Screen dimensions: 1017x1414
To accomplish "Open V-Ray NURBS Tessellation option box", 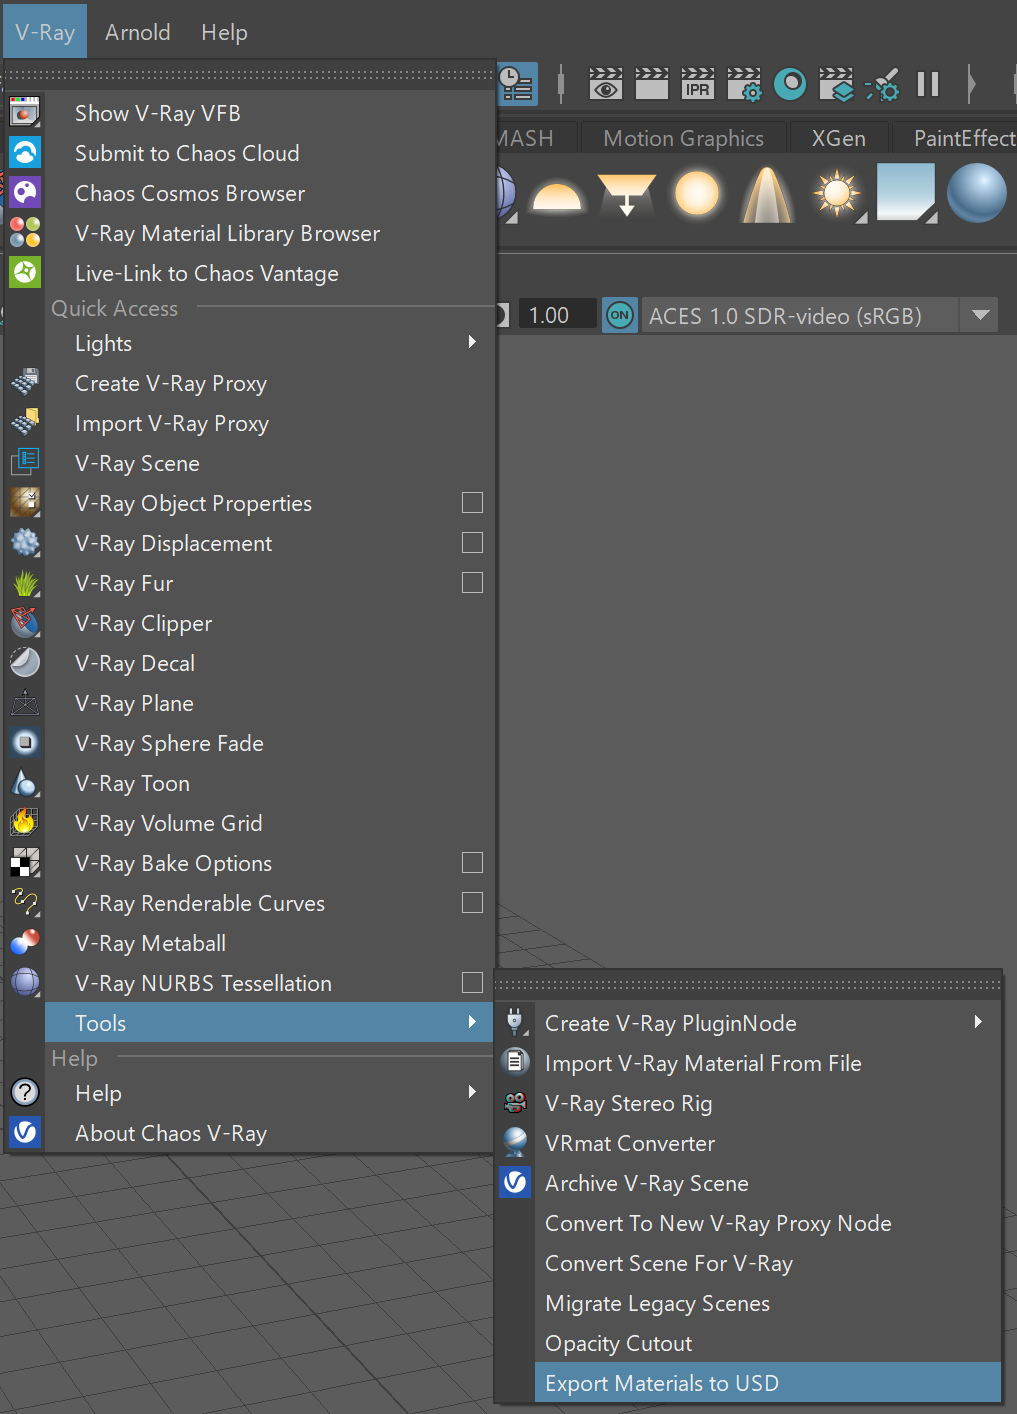I will click(x=473, y=982).
